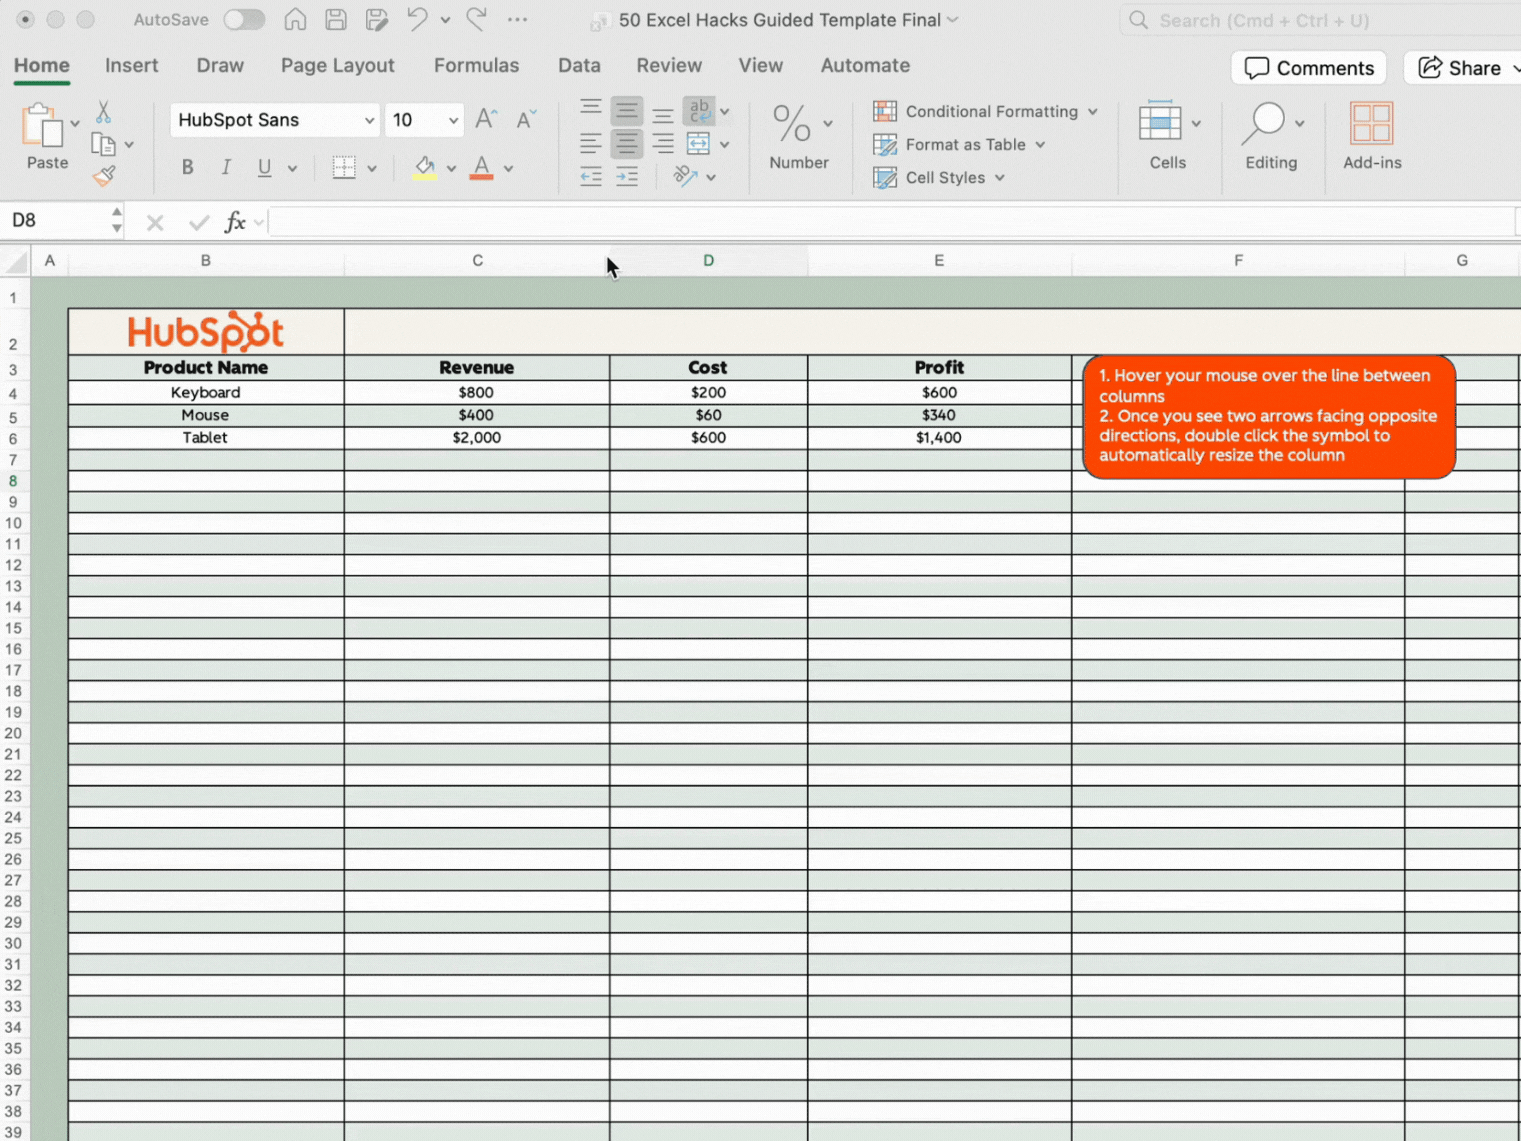The width and height of the screenshot is (1521, 1141).
Task: Click the Format Painter icon
Action: click(x=103, y=176)
